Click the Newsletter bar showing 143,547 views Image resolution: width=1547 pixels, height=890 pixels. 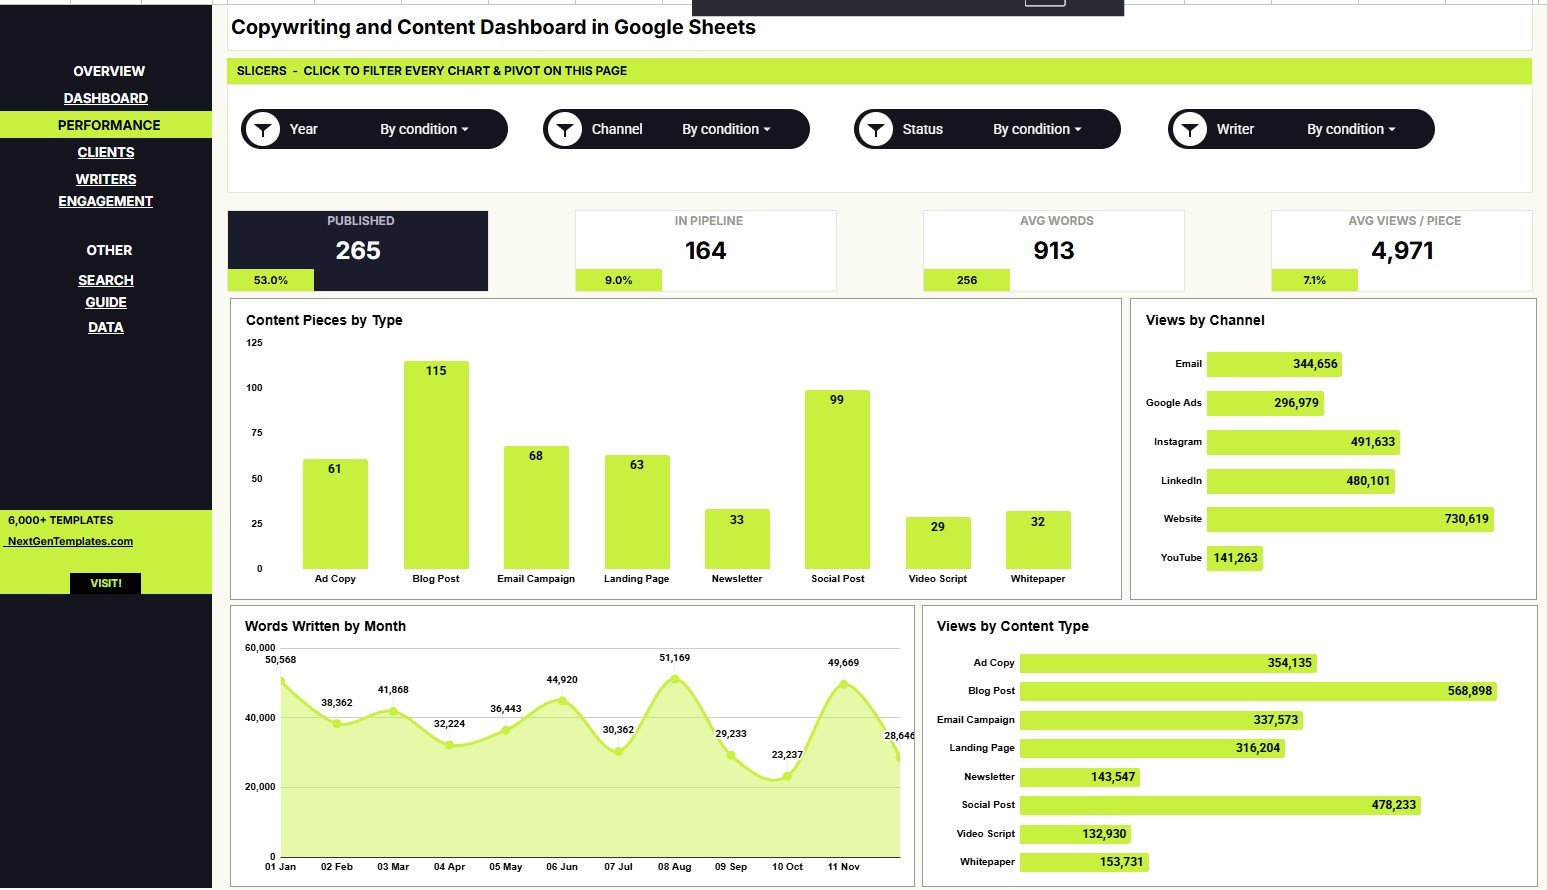[x=1080, y=777]
